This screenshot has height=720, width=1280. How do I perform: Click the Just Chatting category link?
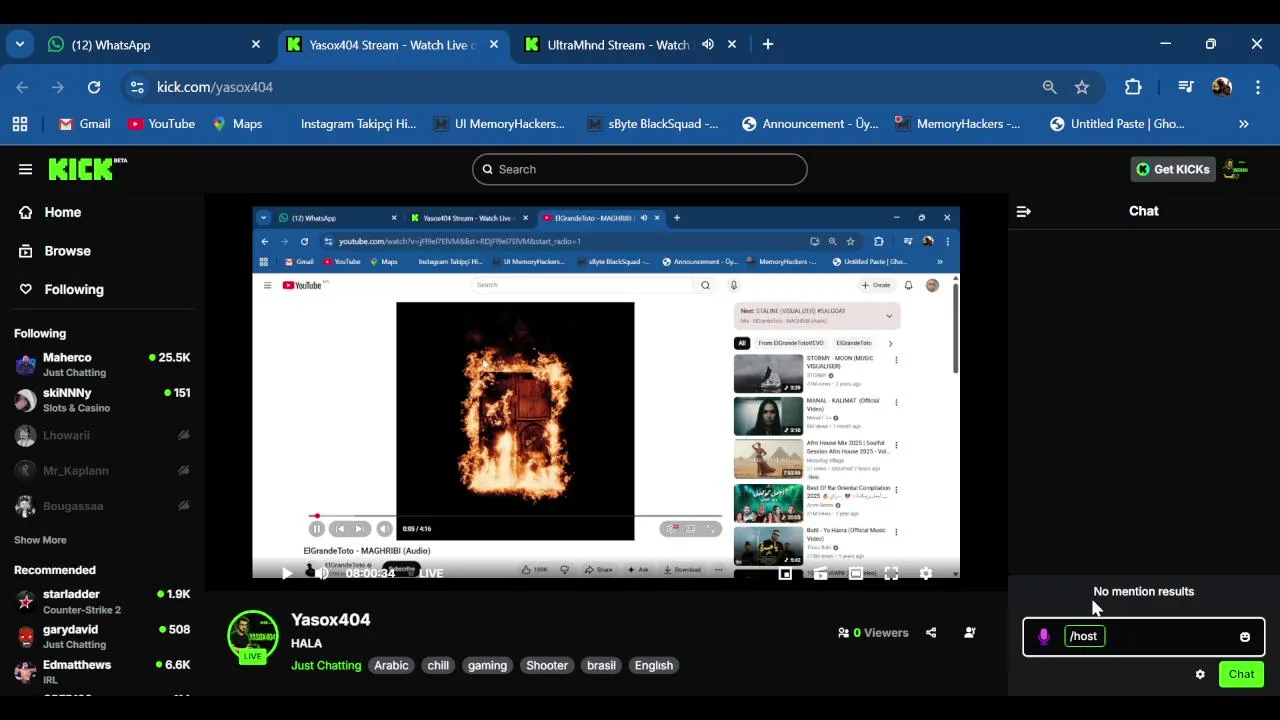[326, 665]
